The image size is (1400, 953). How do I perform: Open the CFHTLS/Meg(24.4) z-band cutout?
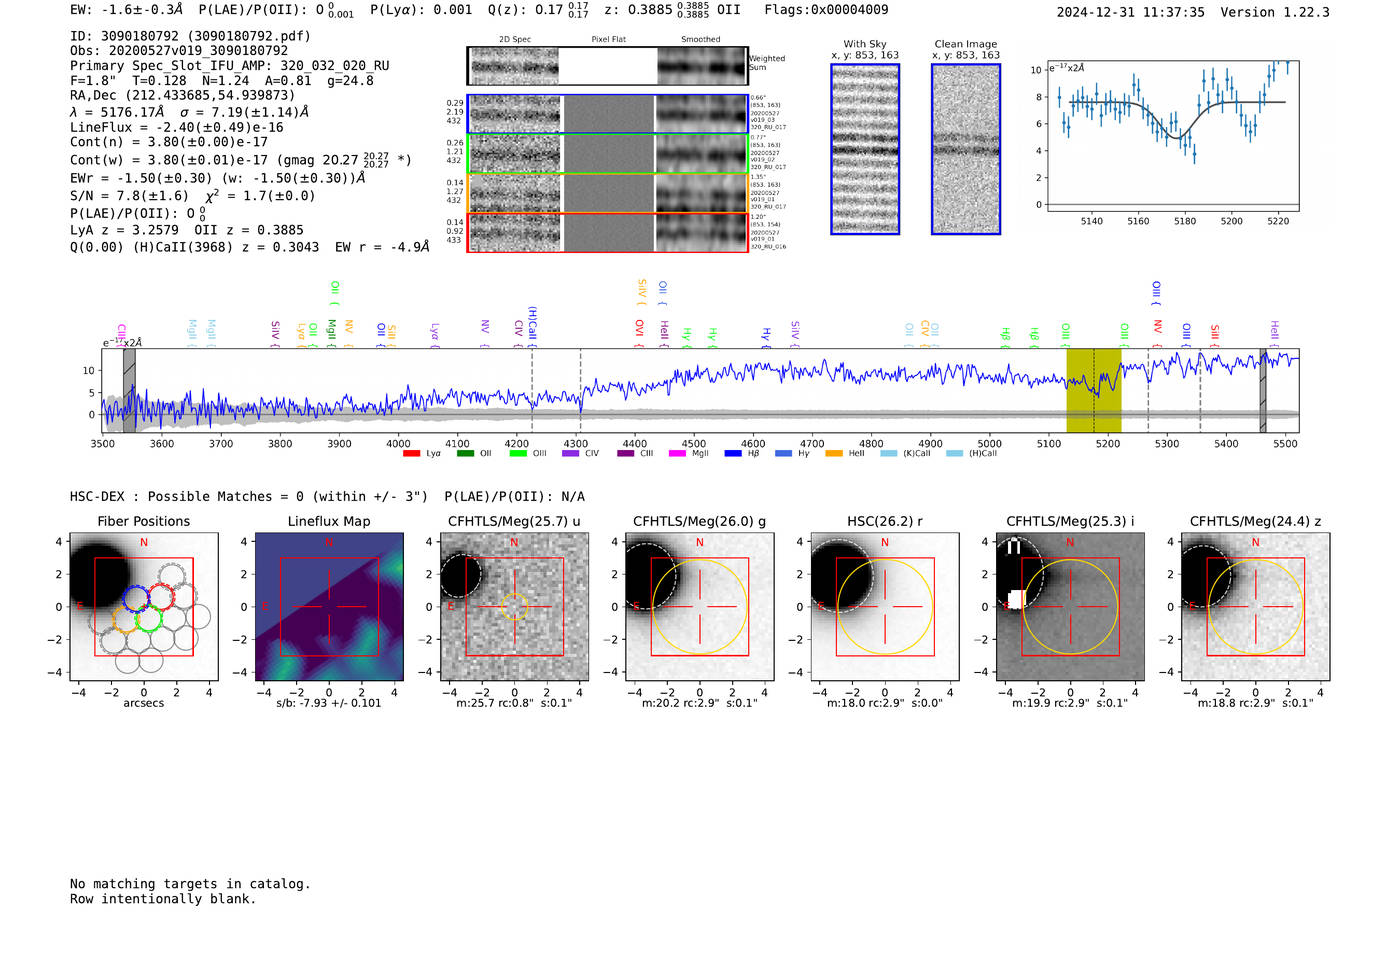pos(1255,607)
